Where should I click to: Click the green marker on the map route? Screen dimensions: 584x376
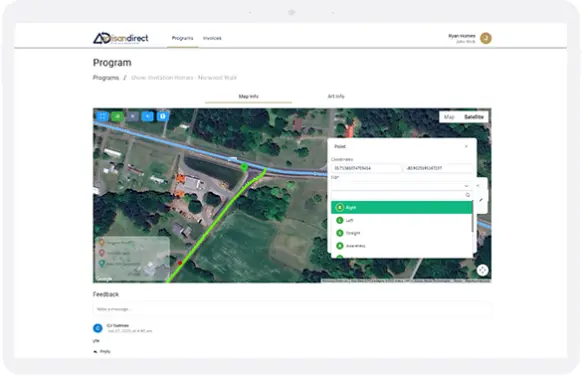(x=244, y=167)
